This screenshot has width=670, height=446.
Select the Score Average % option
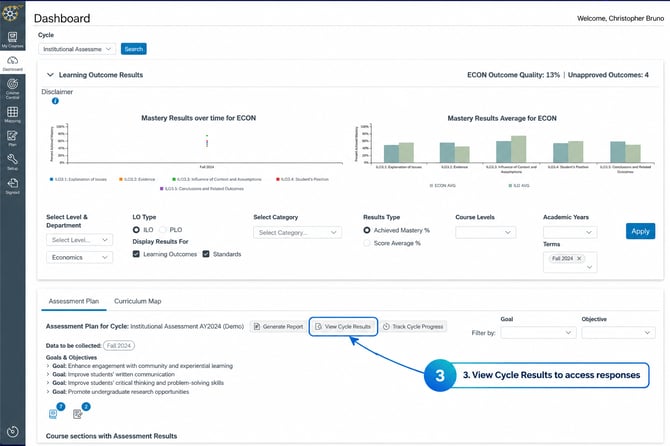coord(367,243)
